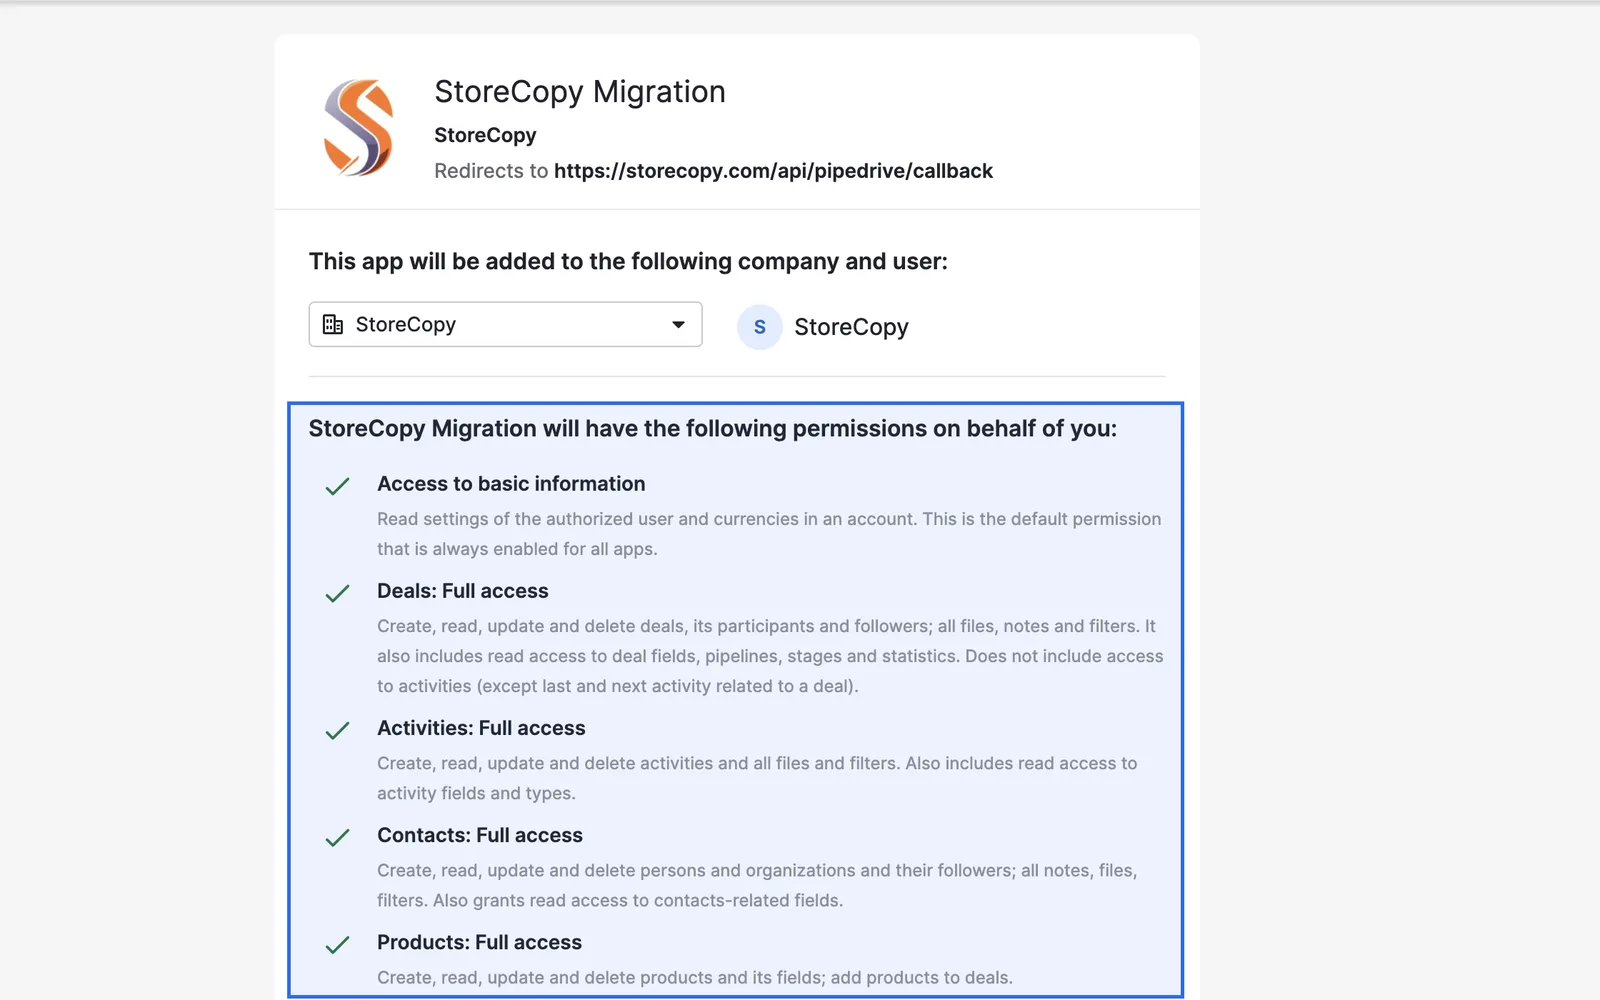Click the StoreCopy developer name under title
This screenshot has height=1000, width=1600.
tap(485, 135)
